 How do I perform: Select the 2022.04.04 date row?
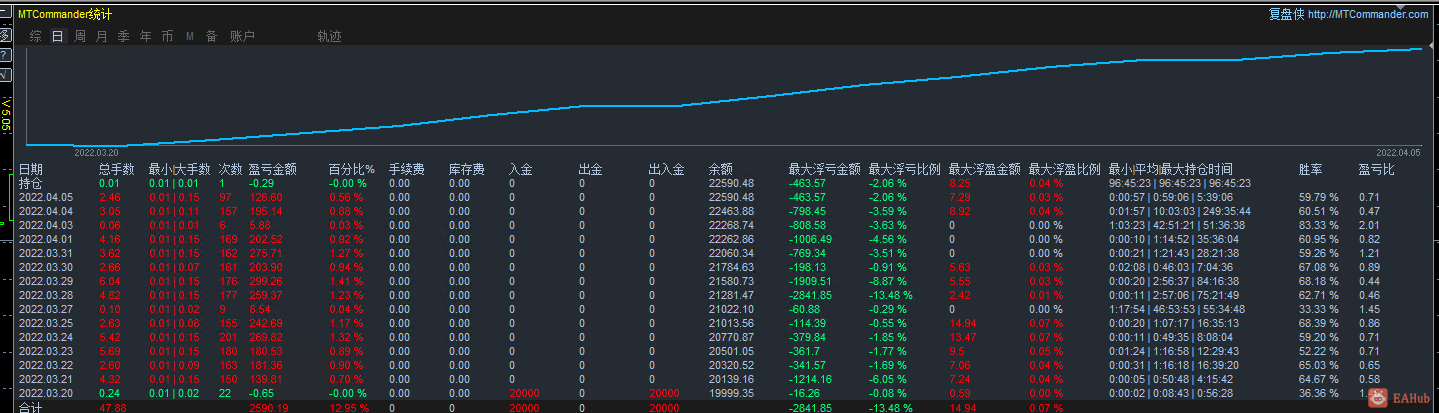(45, 211)
